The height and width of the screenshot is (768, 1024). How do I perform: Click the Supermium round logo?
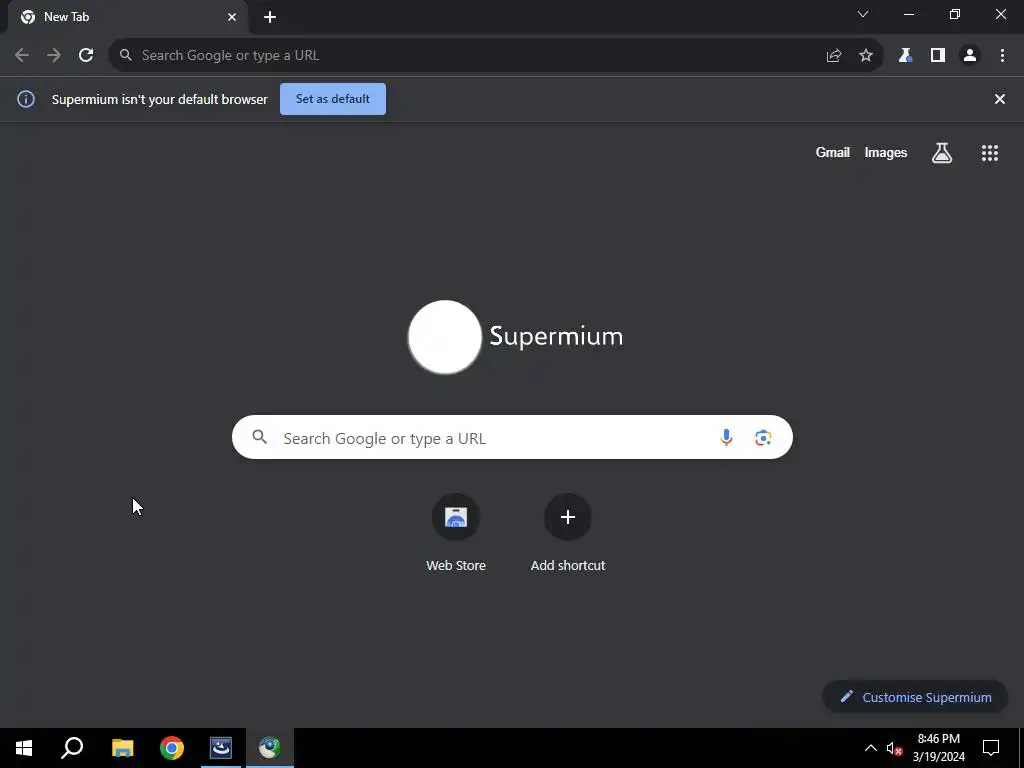(445, 337)
